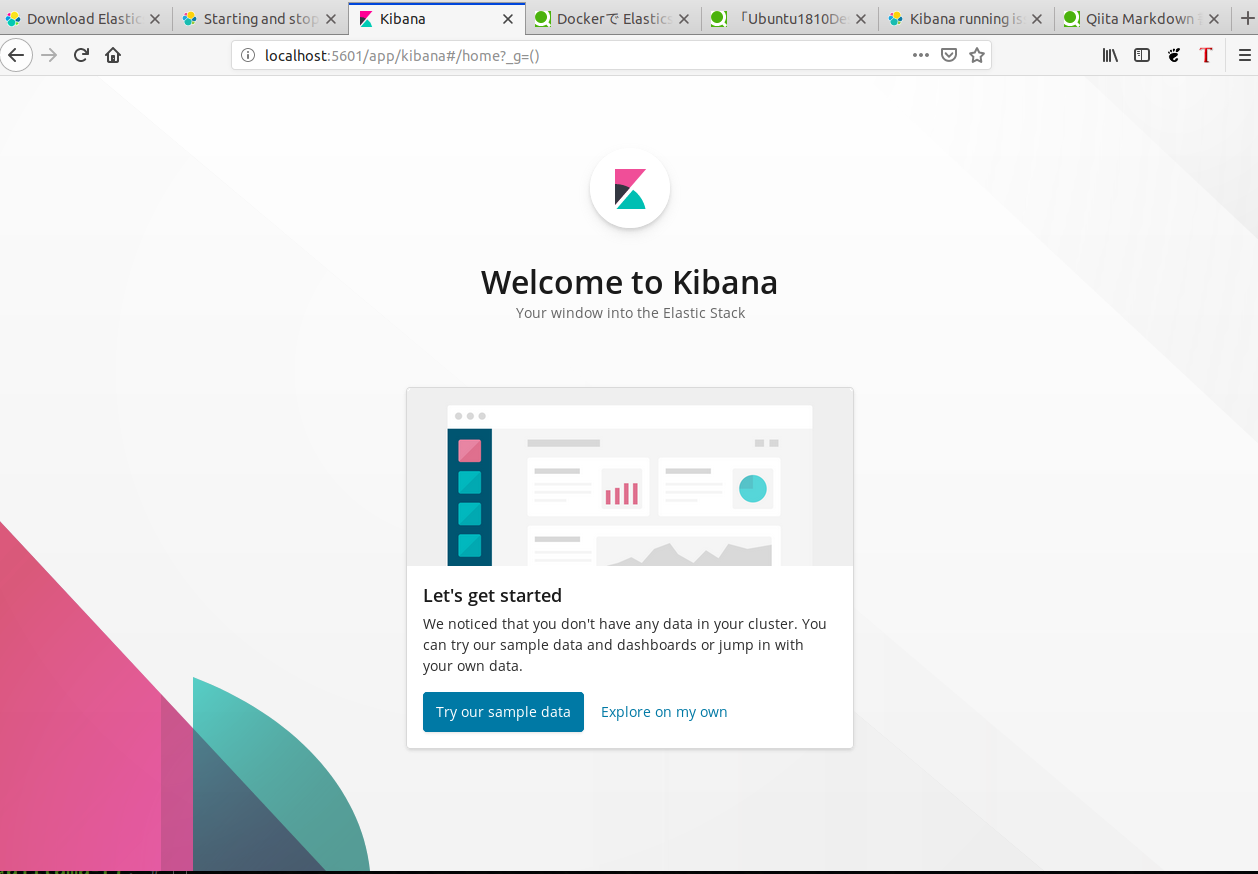Image resolution: width=1258 pixels, height=874 pixels.
Task: Reload the current Kibana page
Action: point(80,55)
